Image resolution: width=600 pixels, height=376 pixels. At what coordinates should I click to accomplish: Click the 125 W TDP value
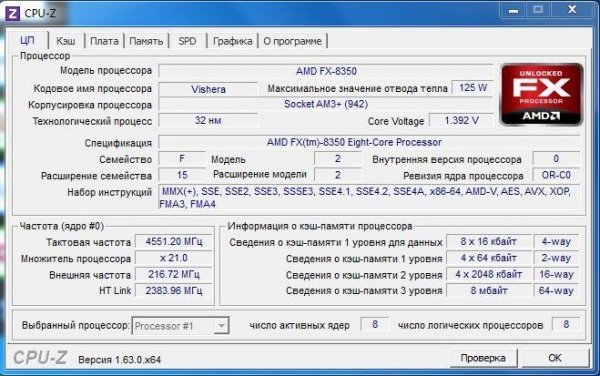tap(473, 88)
